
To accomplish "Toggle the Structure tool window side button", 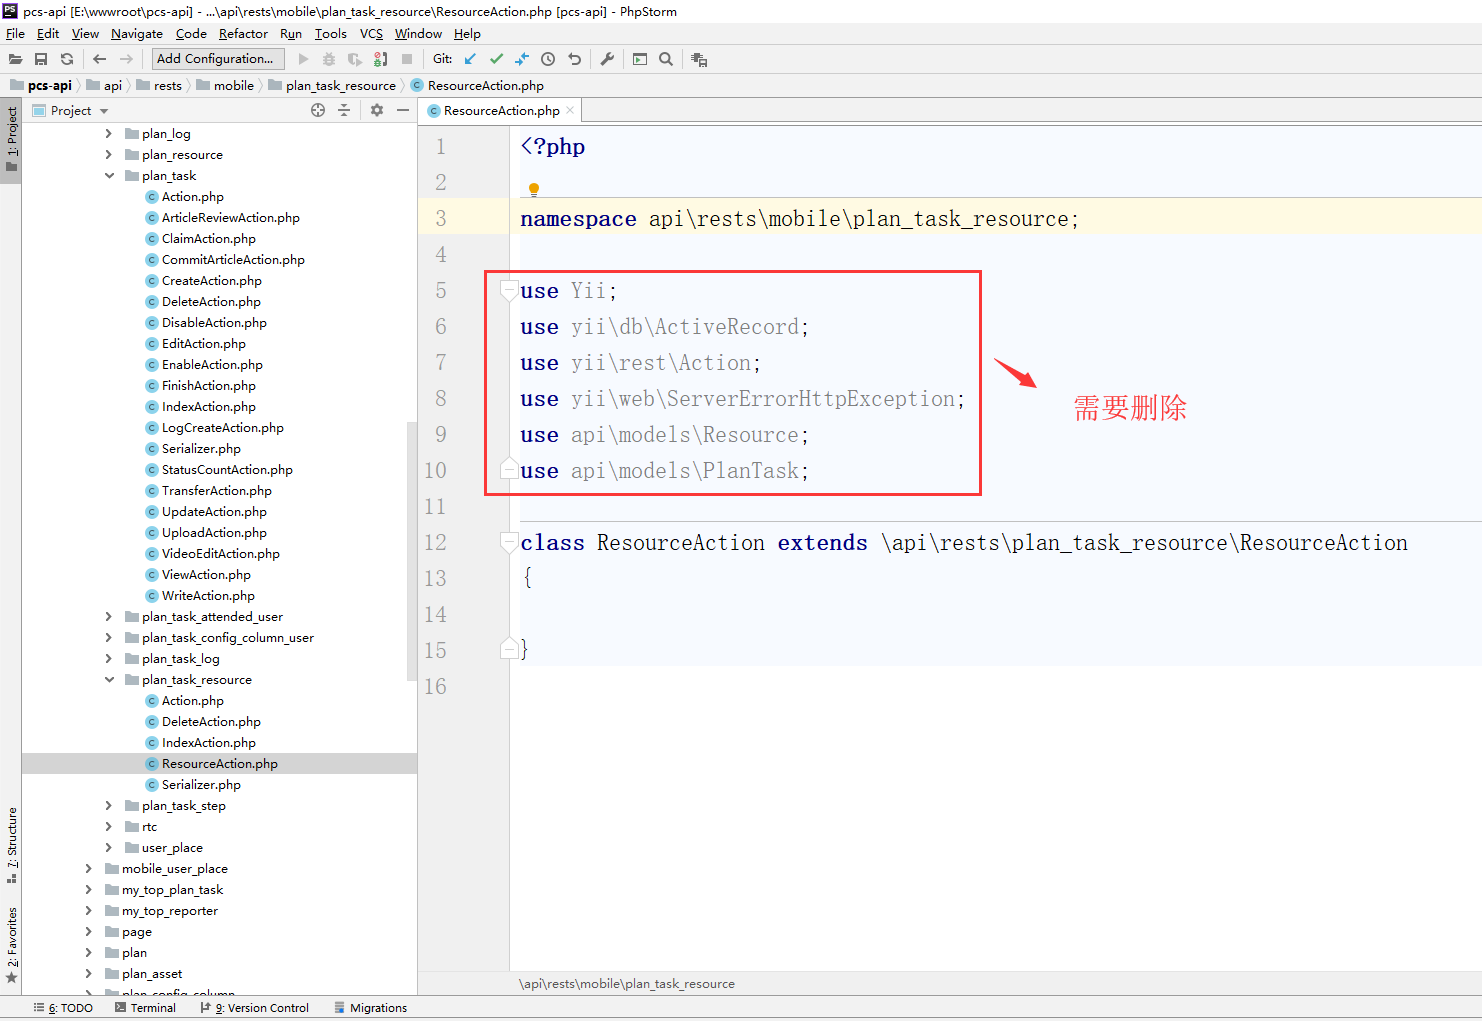I will click(11, 845).
